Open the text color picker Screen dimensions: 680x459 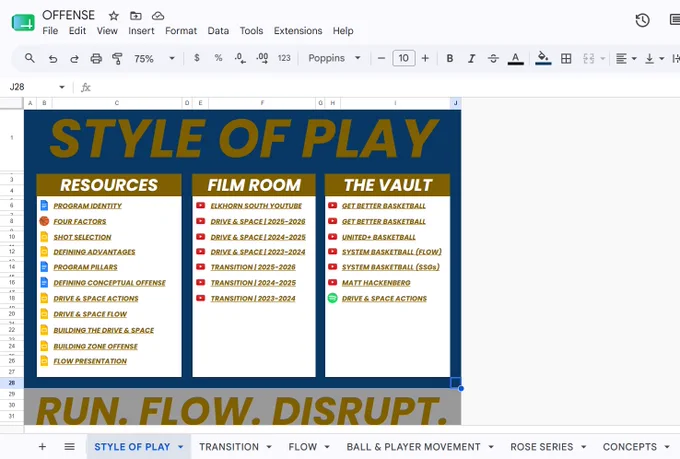point(515,58)
